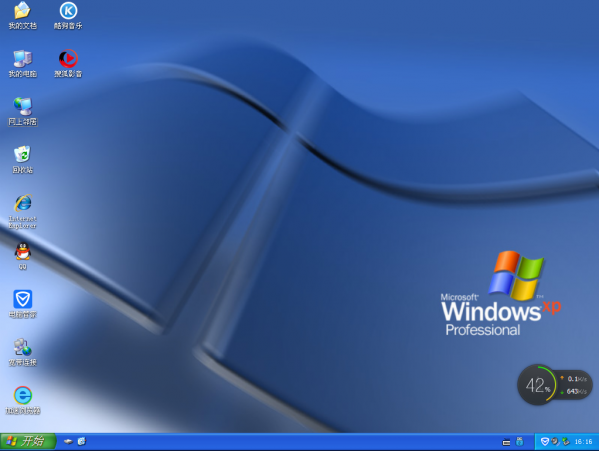Screen dimensions: 599x451
Task: Open the 网上邻居 network icon
Action: (x=23, y=107)
